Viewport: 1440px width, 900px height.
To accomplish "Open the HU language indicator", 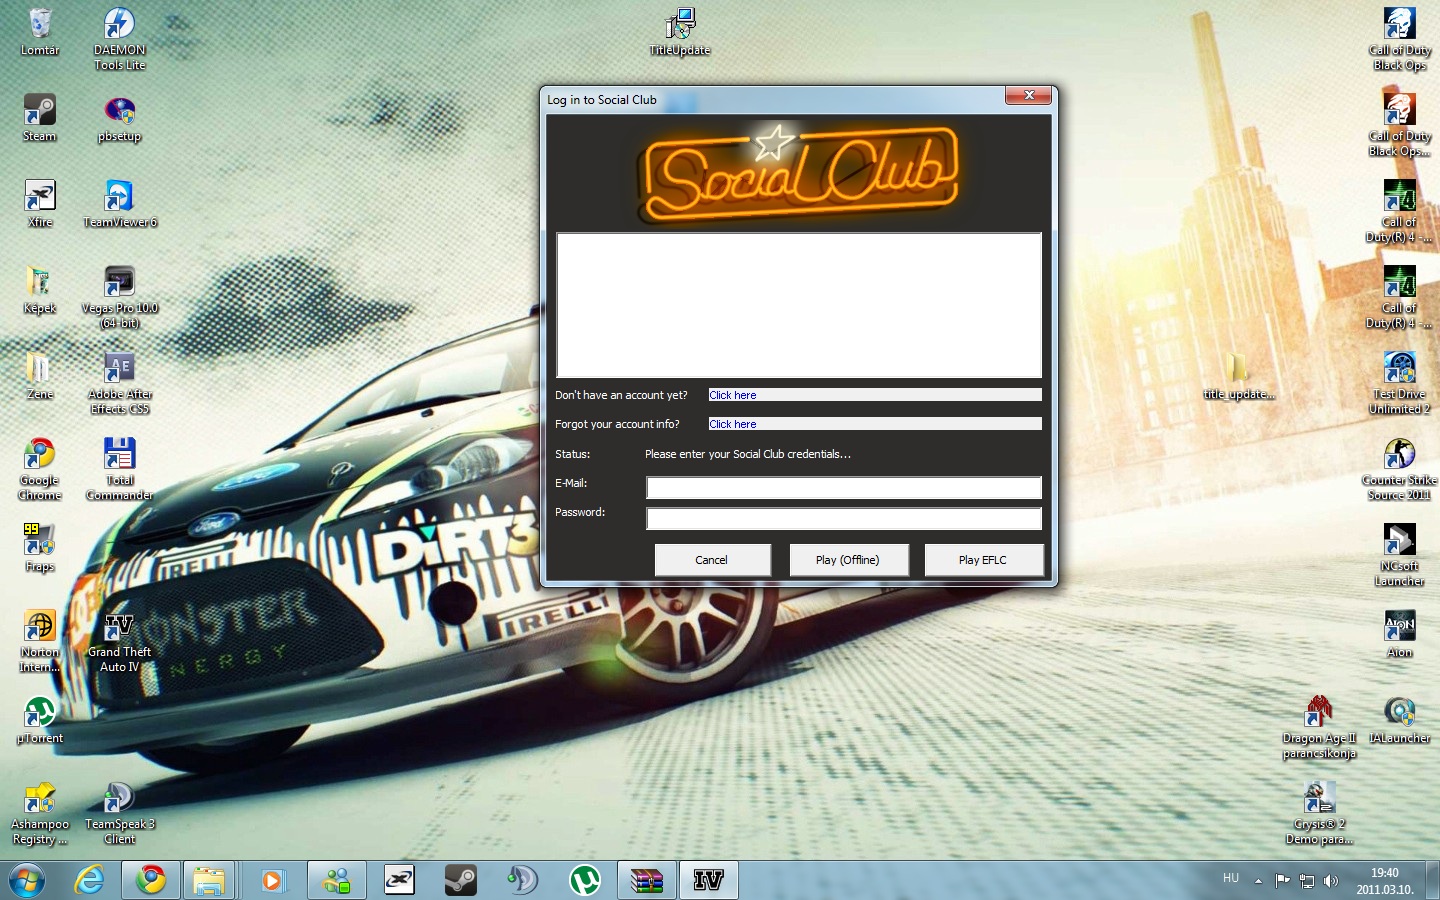I will (1231, 878).
